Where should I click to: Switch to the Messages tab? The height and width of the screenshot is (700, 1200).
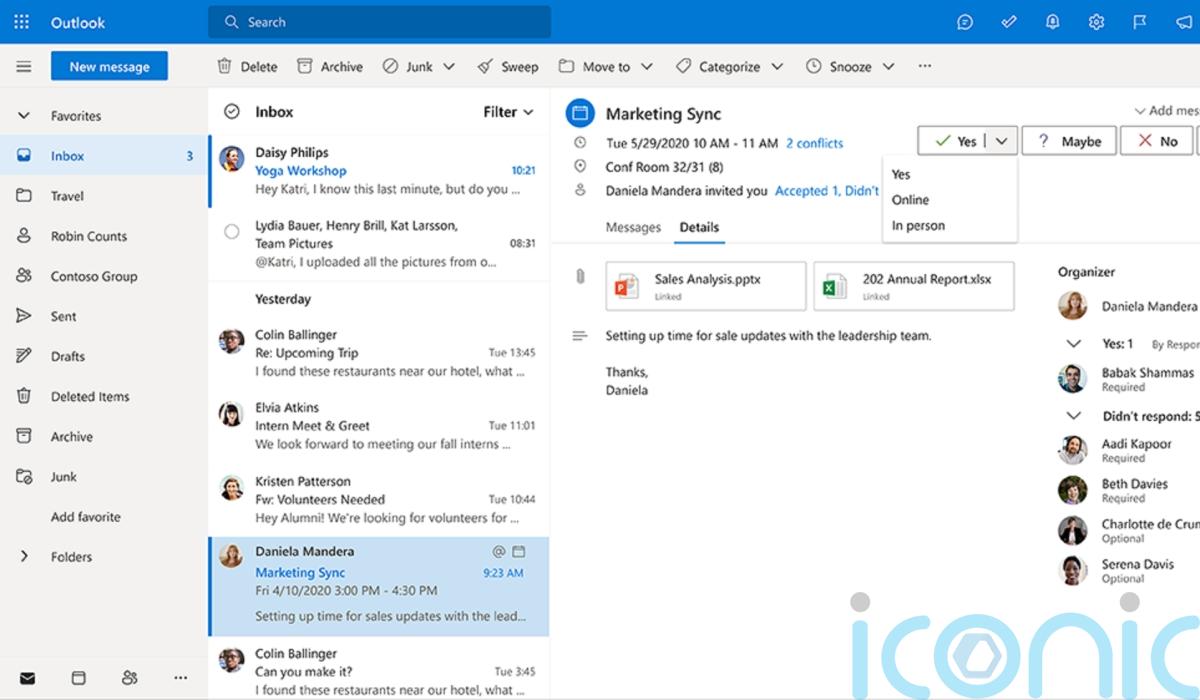click(x=633, y=227)
